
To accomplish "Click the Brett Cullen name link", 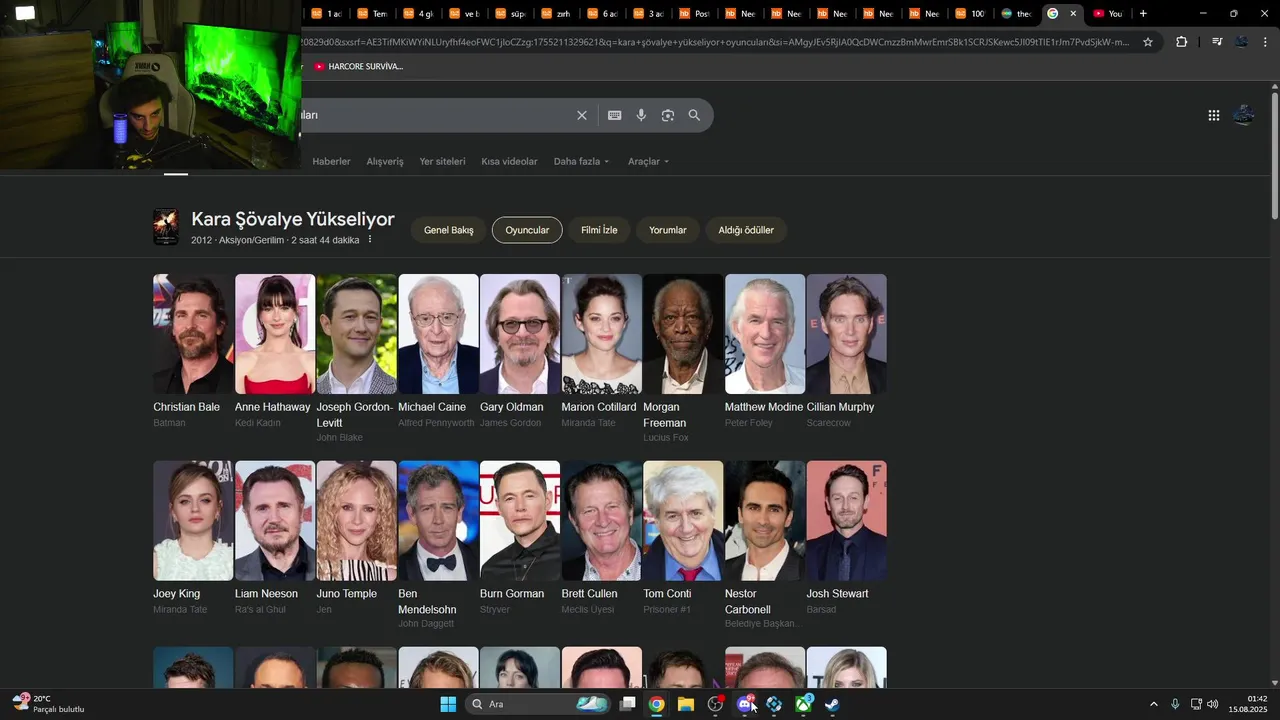I will click(x=589, y=594).
